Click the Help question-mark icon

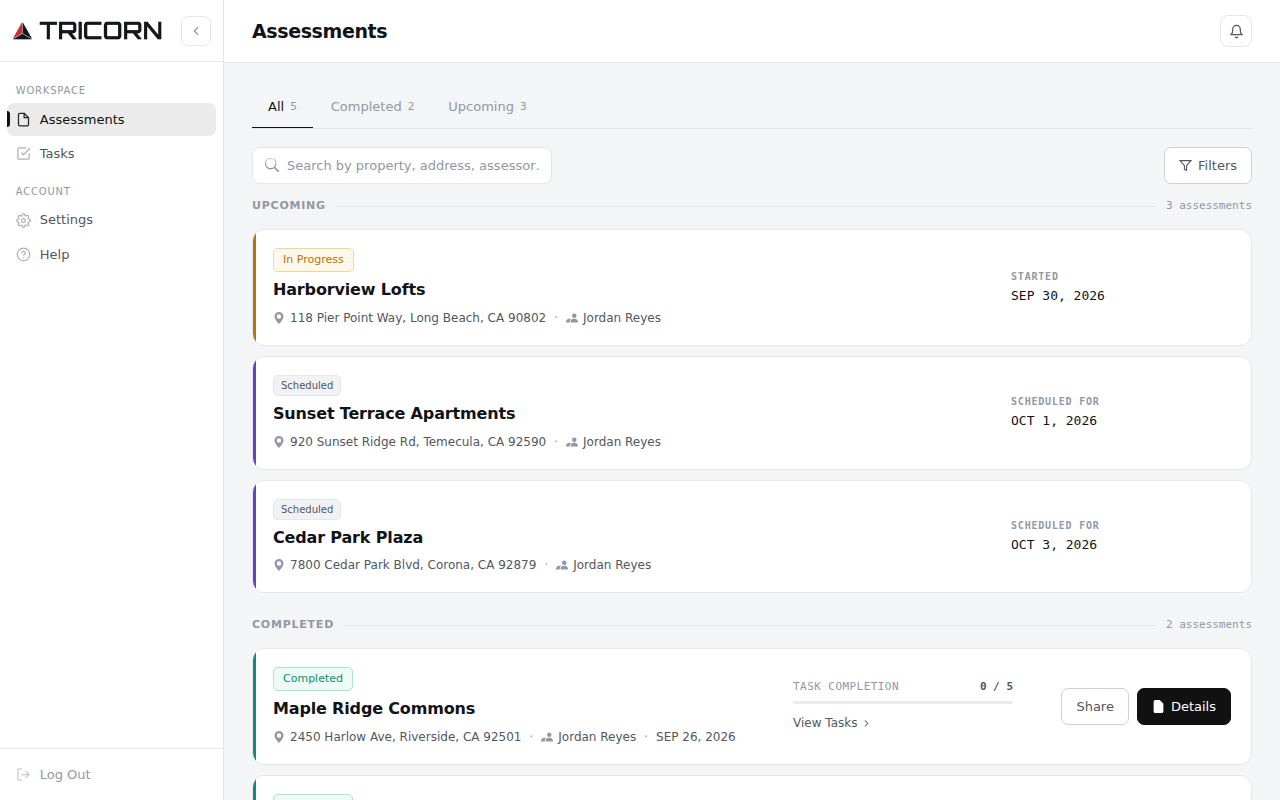tap(24, 255)
